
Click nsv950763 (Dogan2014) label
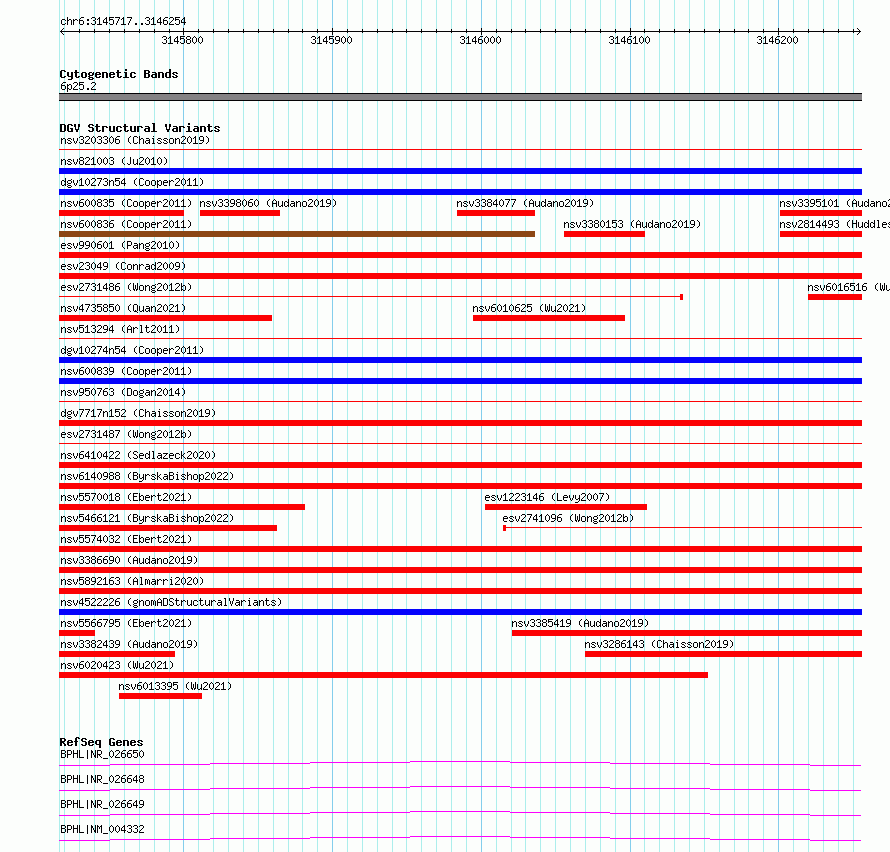coord(123,392)
